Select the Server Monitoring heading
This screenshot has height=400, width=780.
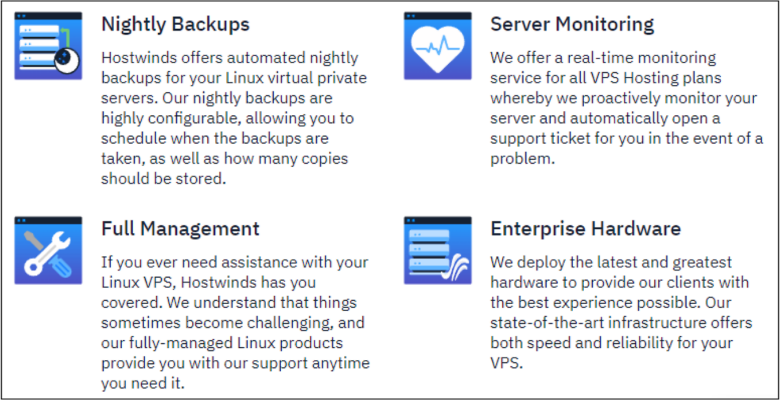tap(572, 24)
